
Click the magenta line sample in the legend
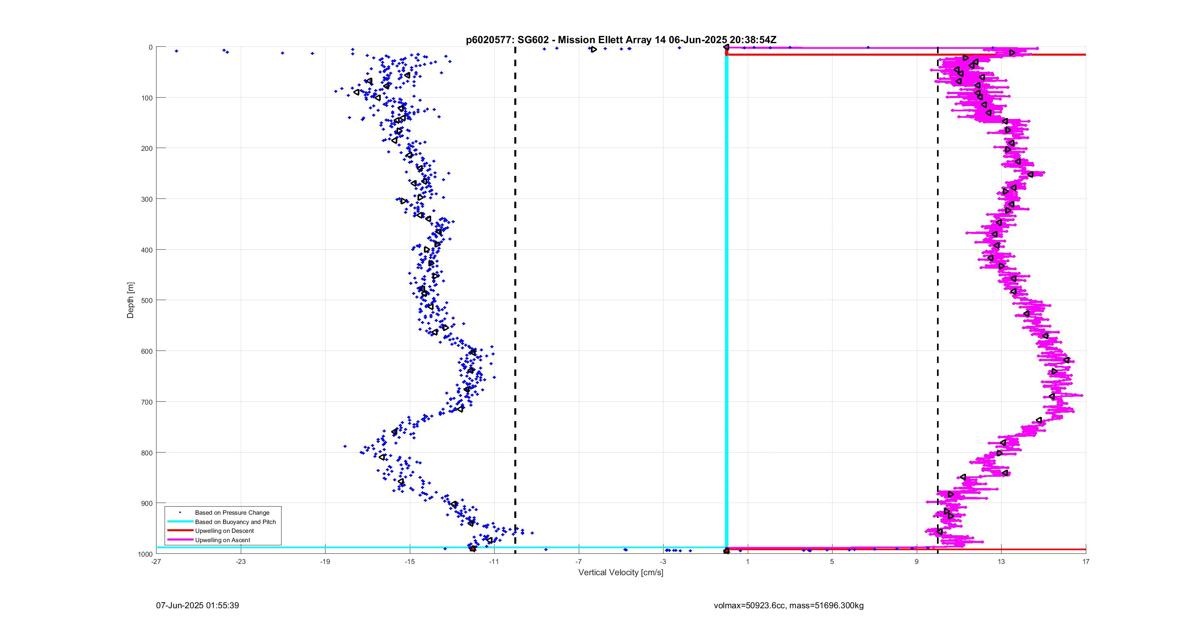[x=179, y=540]
